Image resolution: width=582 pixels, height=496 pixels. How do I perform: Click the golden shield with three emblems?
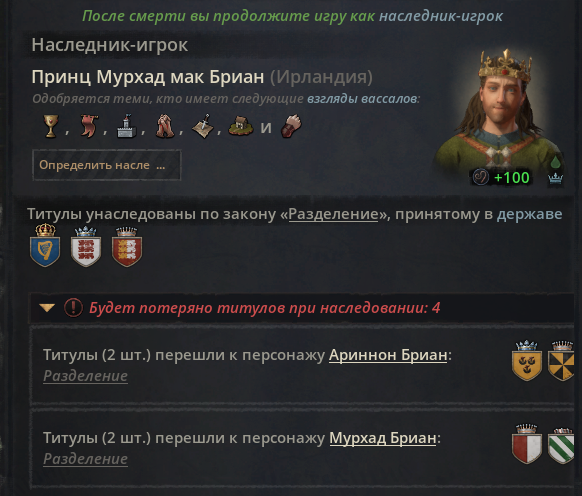[527, 360]
